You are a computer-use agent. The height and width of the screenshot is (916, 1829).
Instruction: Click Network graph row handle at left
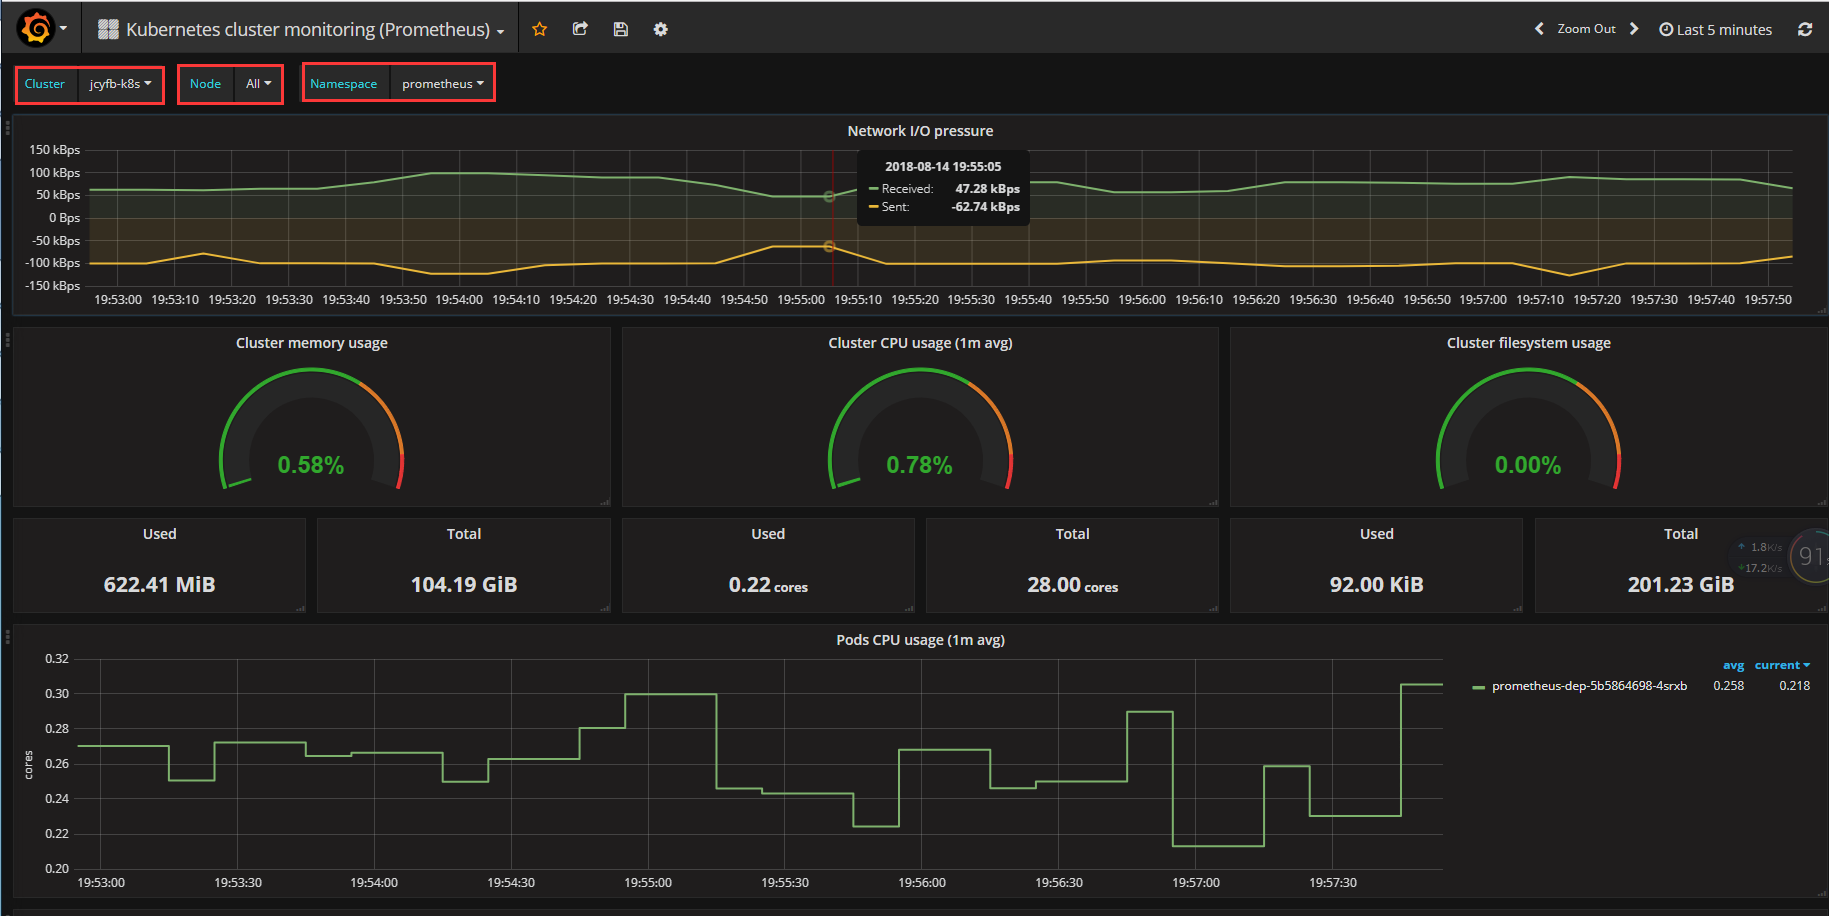tap(8, 128)
